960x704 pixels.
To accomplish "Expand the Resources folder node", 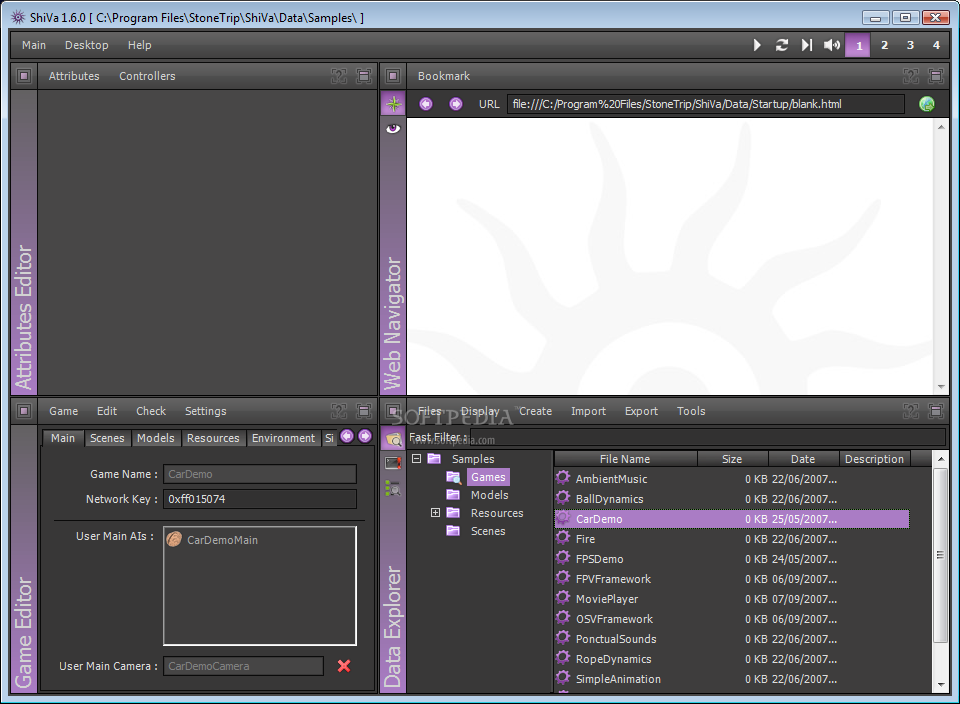I will click(435, 512).
